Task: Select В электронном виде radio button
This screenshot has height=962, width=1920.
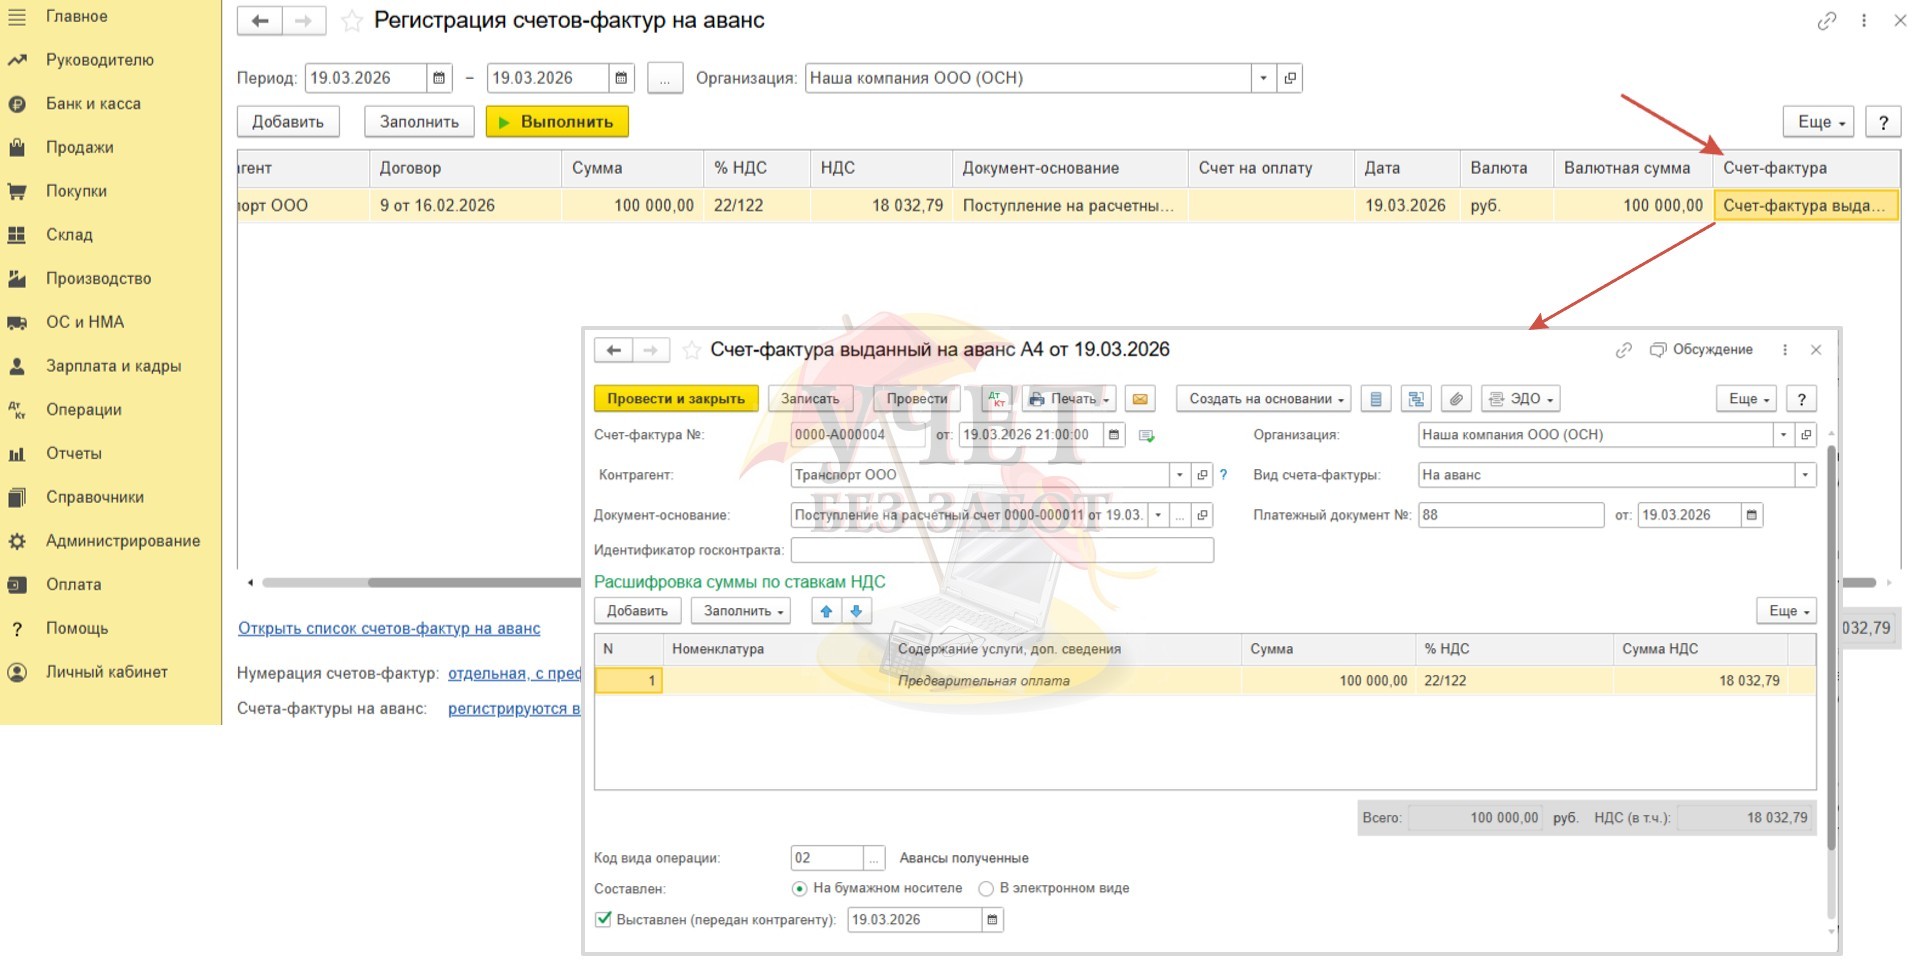Action: [x=986, y=888]
